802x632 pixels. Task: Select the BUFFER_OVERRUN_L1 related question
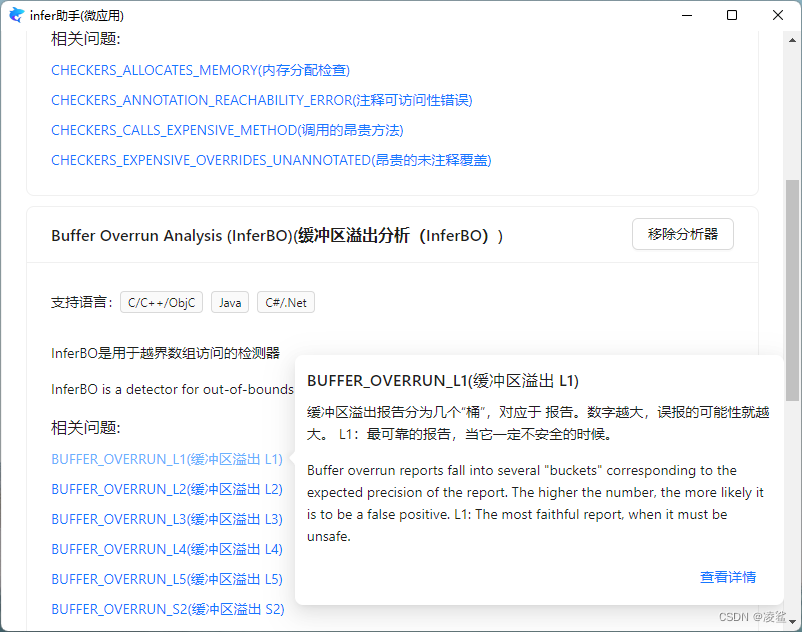[x=167, y=459]
